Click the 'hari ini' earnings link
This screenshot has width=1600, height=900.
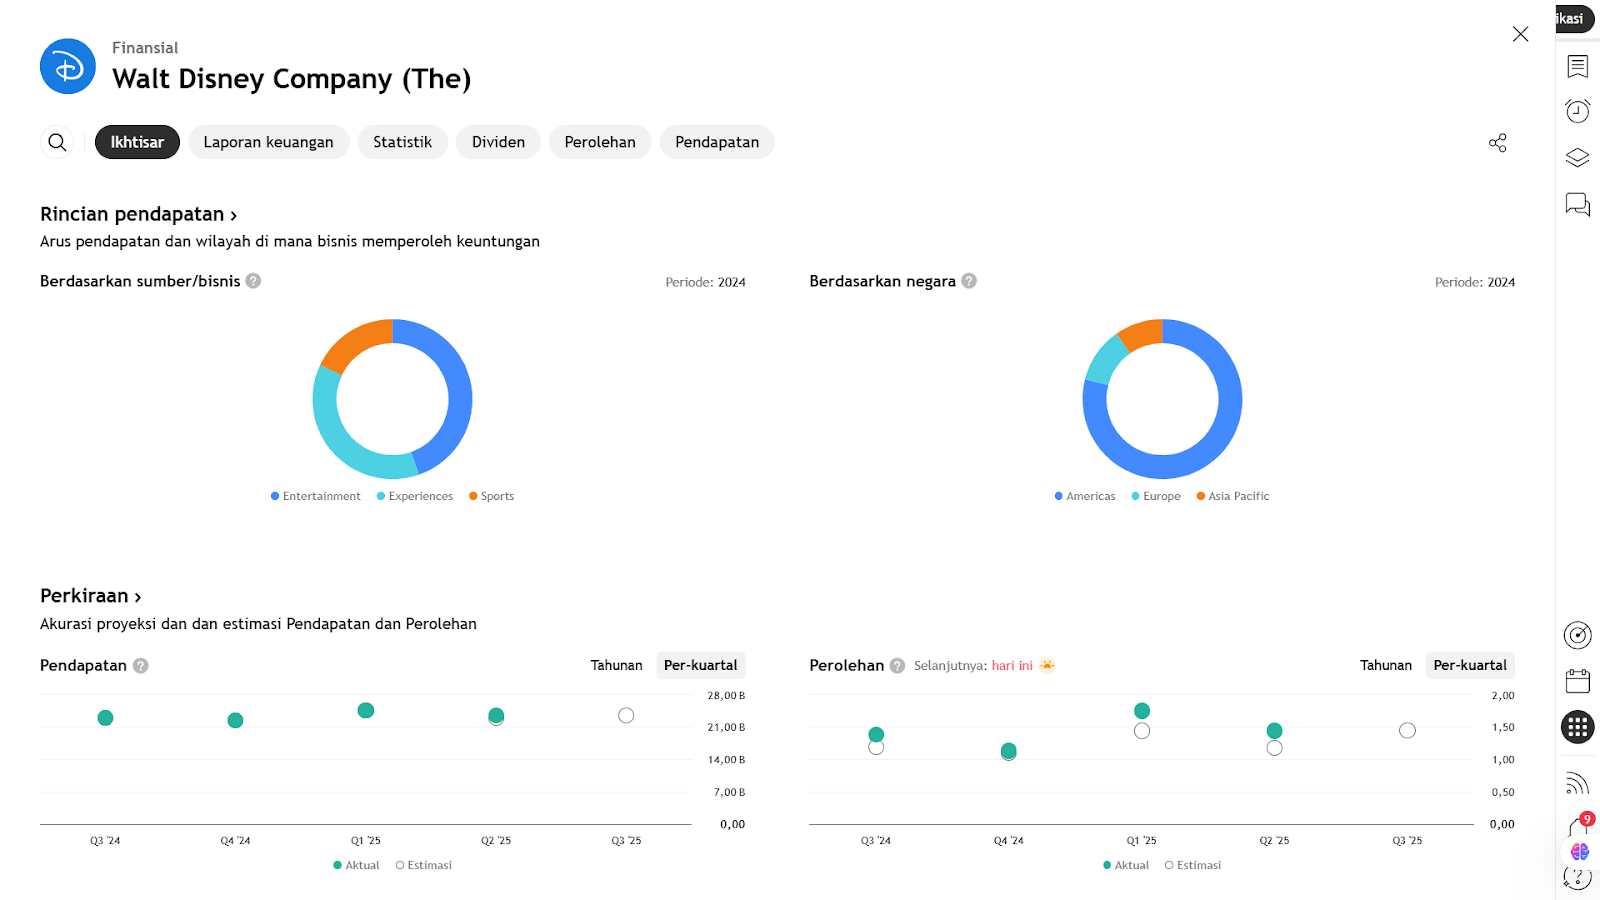tap(1012, 665)
